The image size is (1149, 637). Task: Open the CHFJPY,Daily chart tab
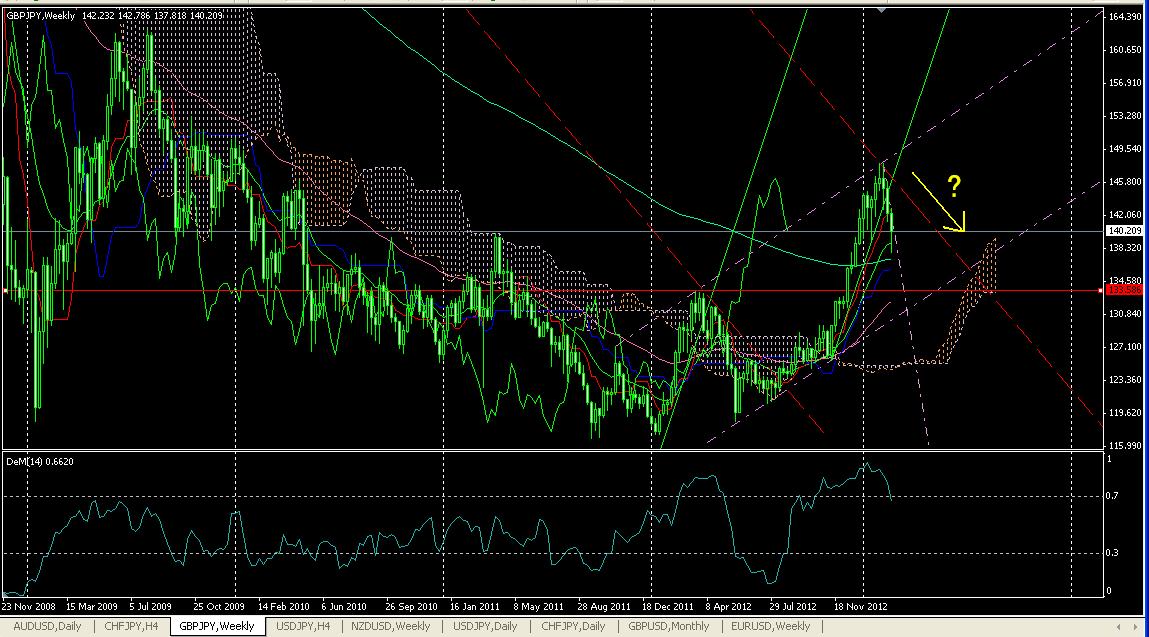tap(573, 626)
